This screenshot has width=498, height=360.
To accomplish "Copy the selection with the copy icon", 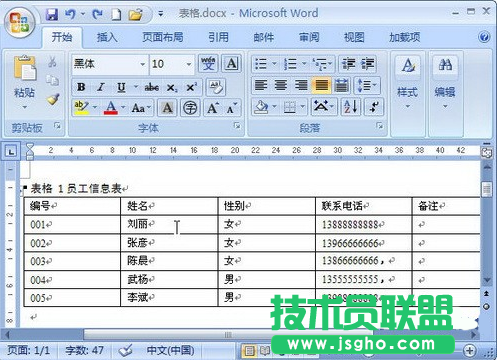I will [x=52, y=80].
